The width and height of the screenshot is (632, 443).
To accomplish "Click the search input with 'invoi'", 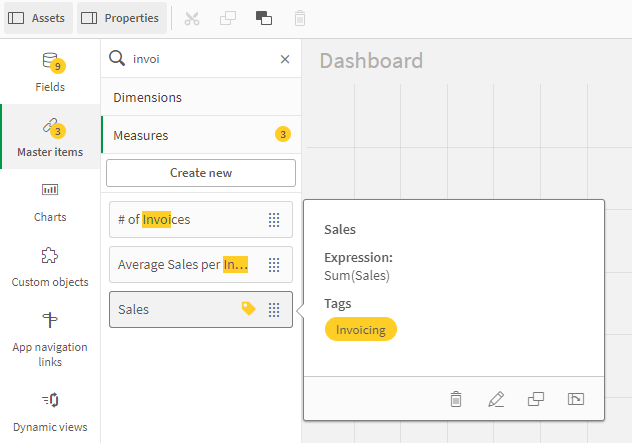I will 200,59.
